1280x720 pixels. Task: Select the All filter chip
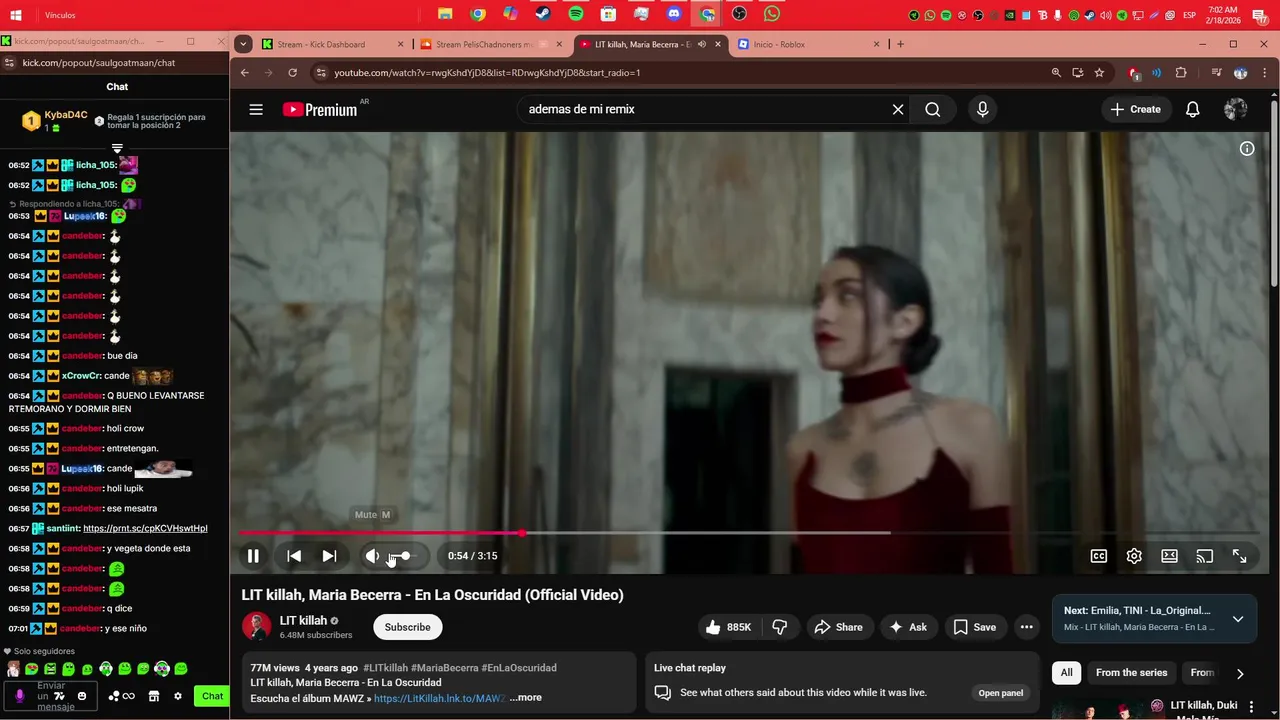[1067, 673]
